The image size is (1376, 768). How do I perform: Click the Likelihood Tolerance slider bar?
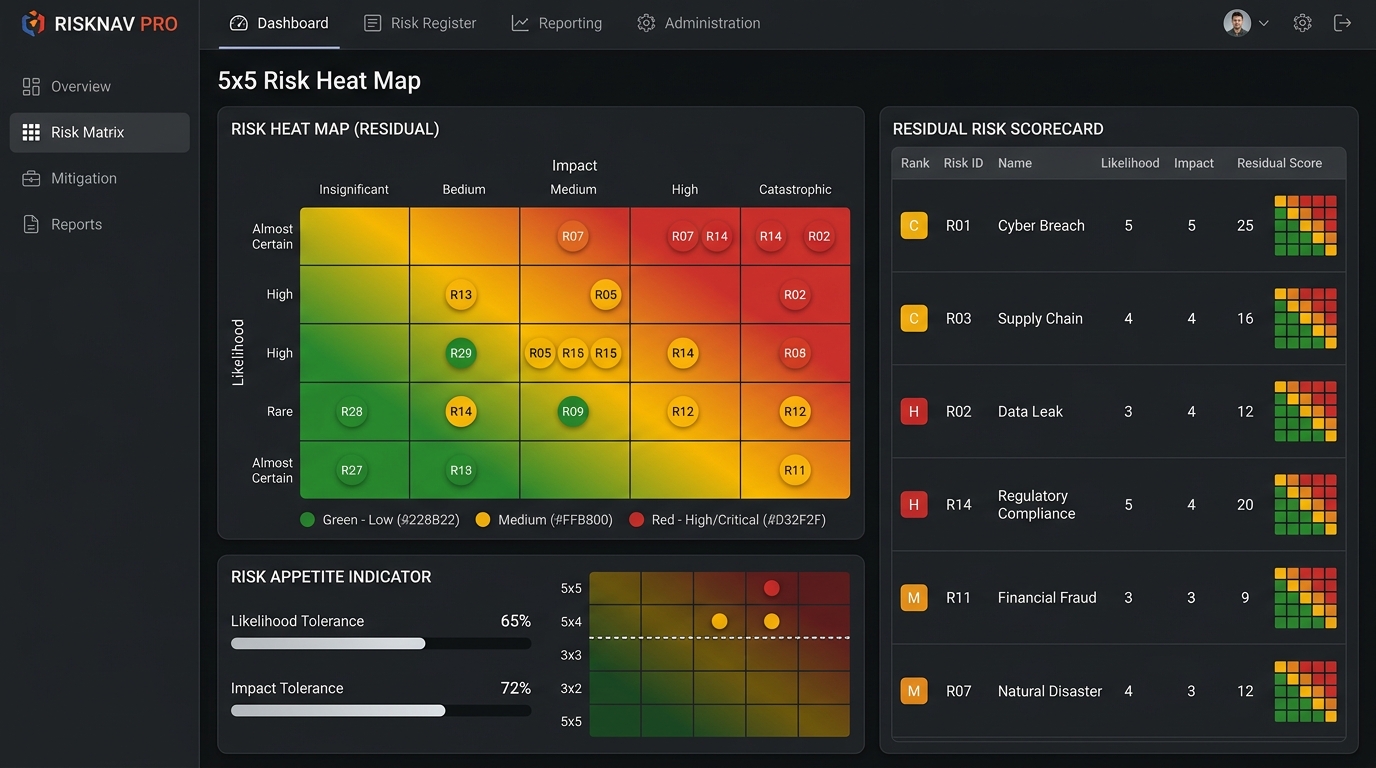[x=381, y=644]
